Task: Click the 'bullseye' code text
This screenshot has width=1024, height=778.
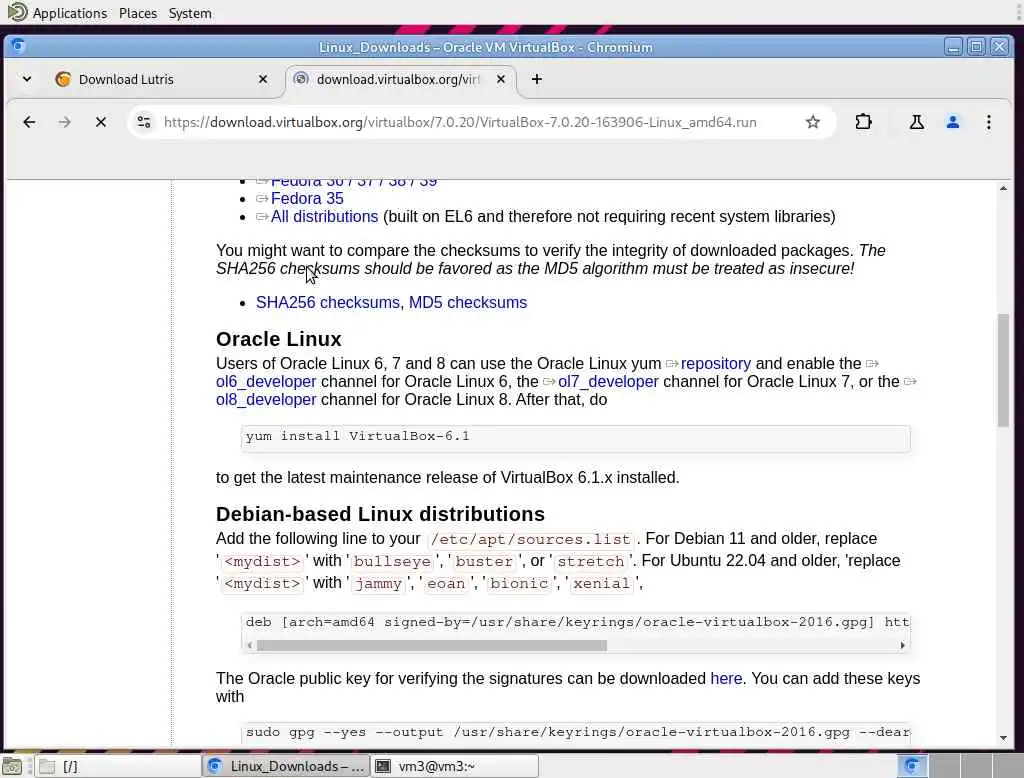Action: pyautogui.click(x=392, y=562)
